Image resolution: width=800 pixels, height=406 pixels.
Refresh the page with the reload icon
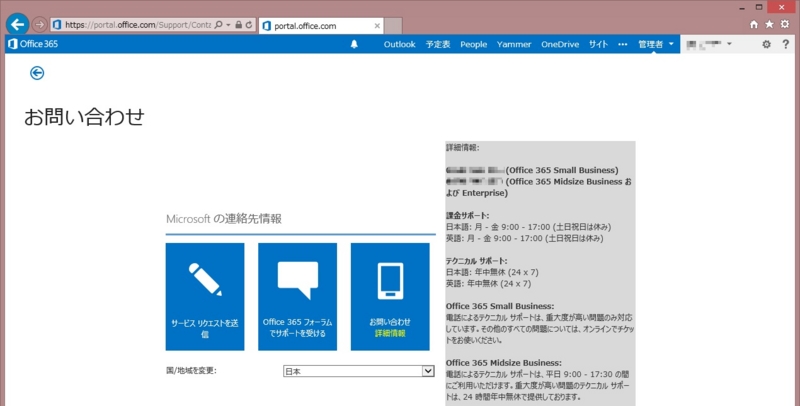pyautogui.click(x=249, y=24)
